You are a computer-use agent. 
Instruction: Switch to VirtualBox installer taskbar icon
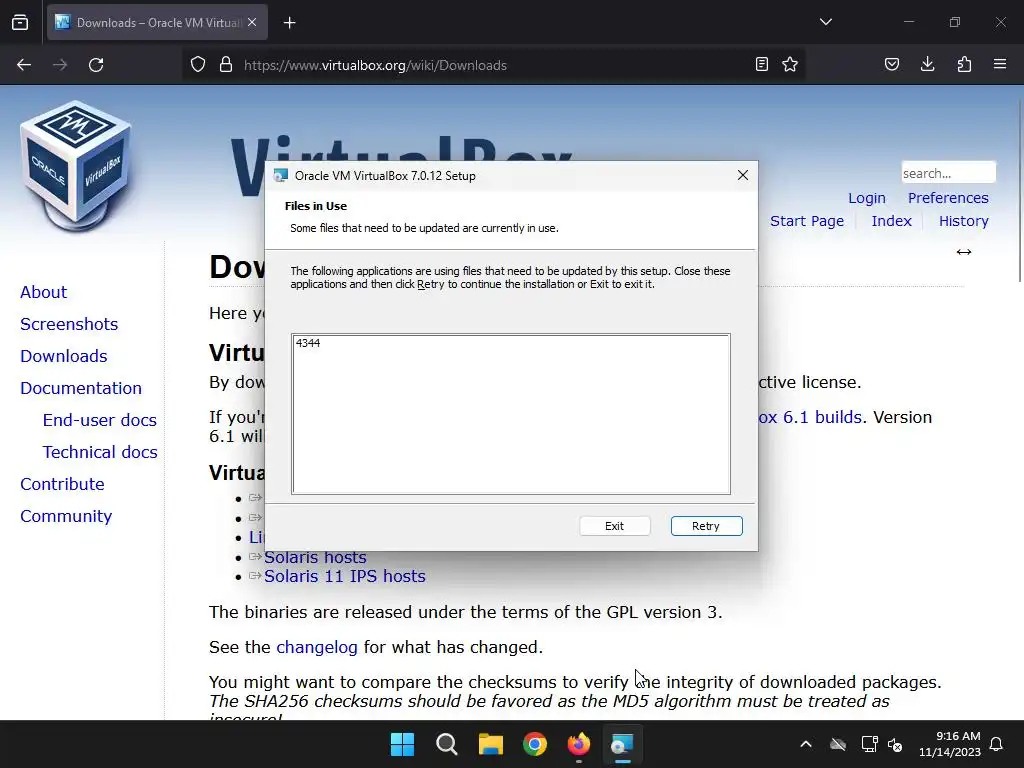(622, 744)
